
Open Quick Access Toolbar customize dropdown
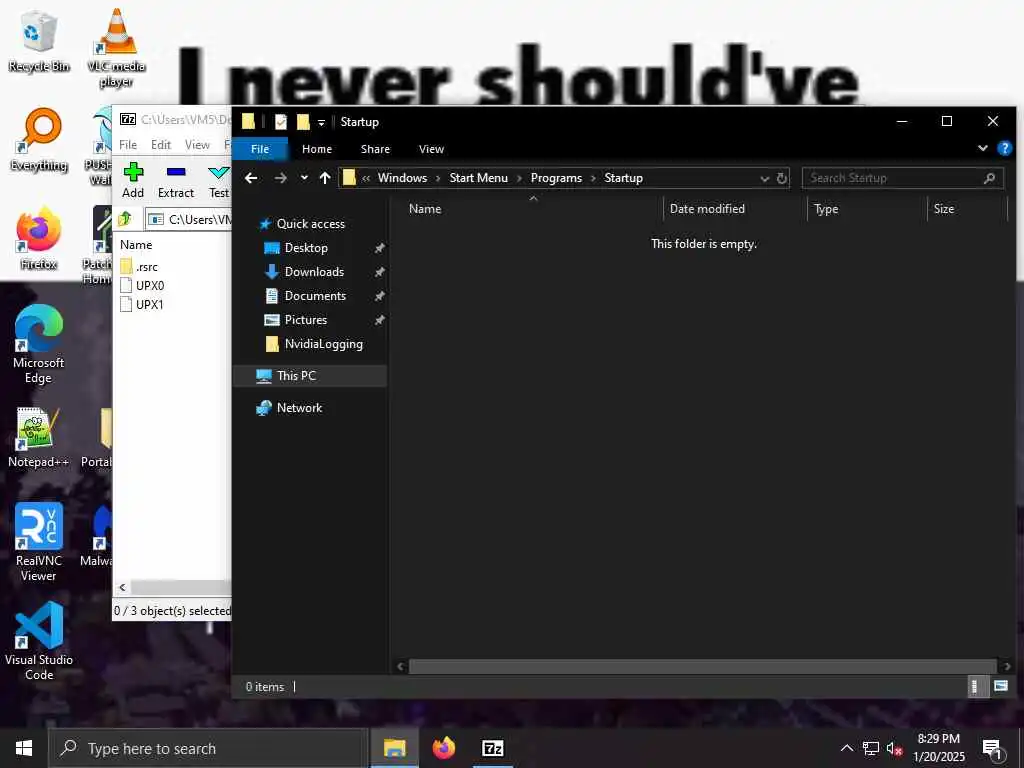click(x=321, y=122)
